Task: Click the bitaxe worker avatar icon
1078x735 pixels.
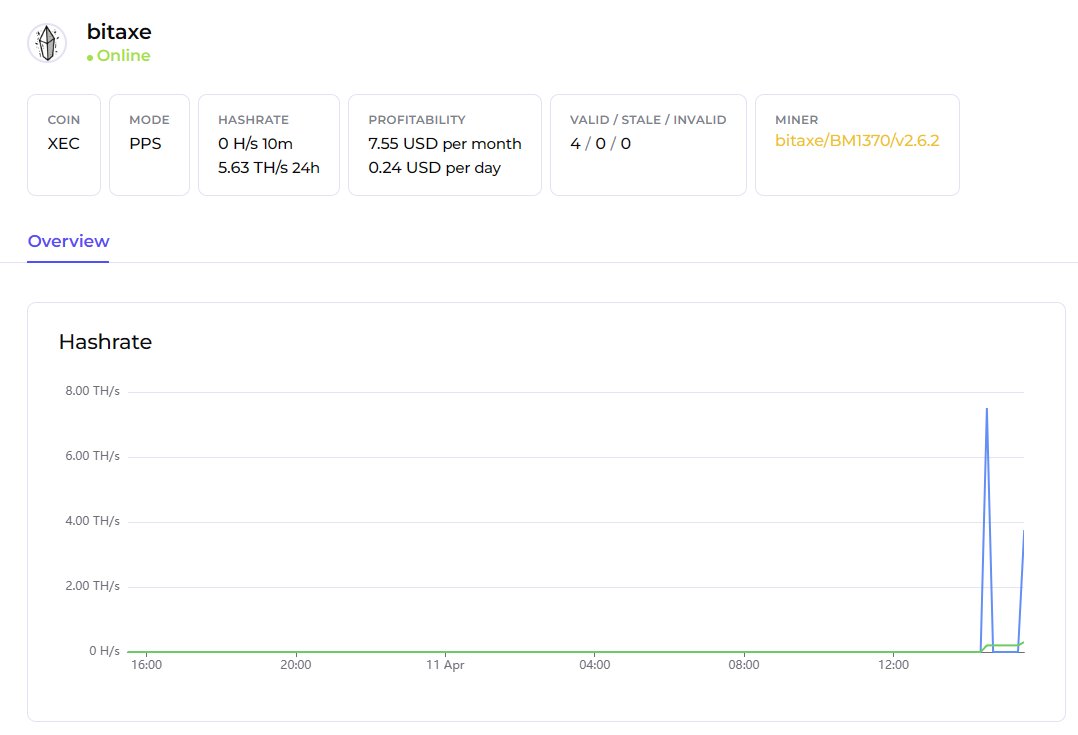Action: [x=47, y=43]
